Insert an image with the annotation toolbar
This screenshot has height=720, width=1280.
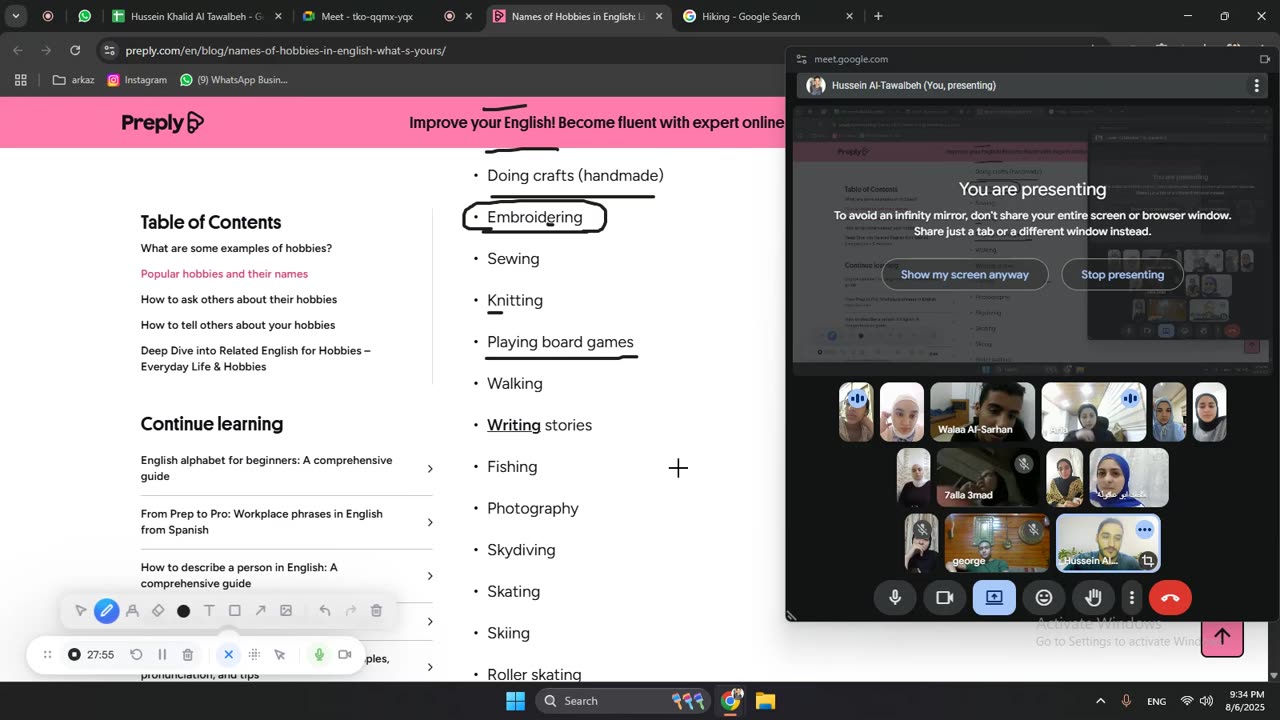pyautogui.click(x=286, y=611)
